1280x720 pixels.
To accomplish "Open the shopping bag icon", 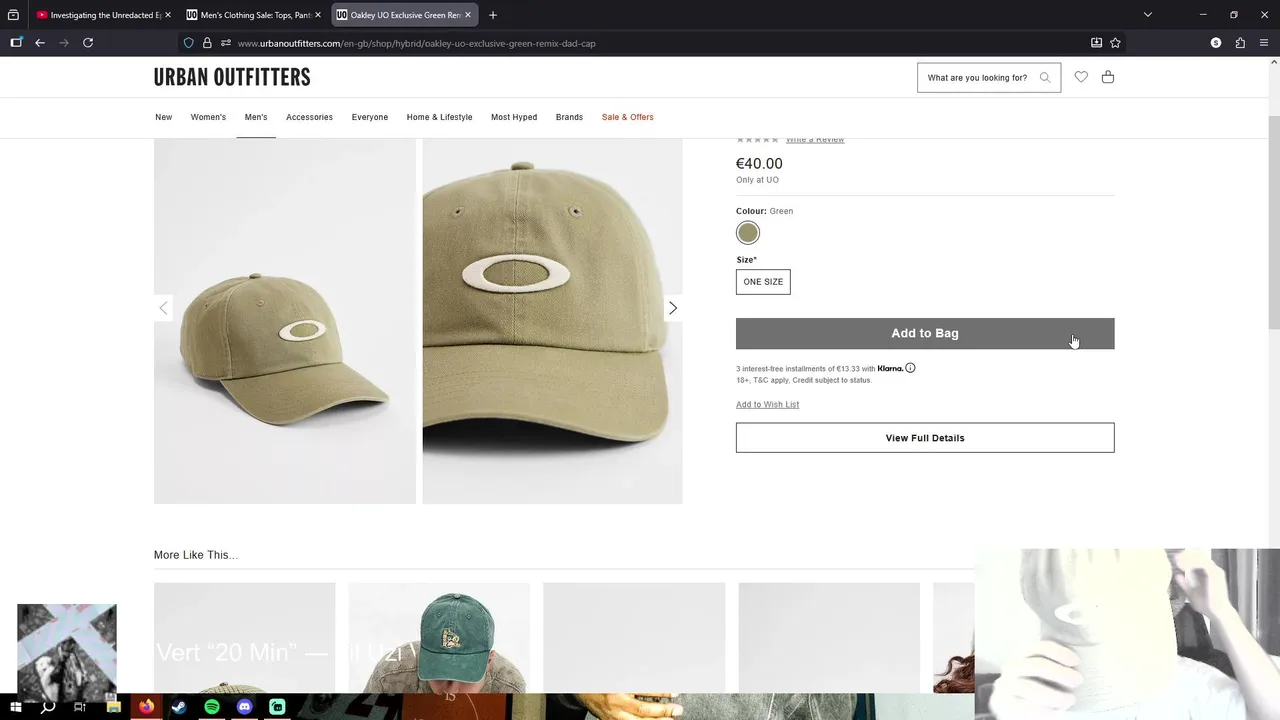I will pos(1108,77).
